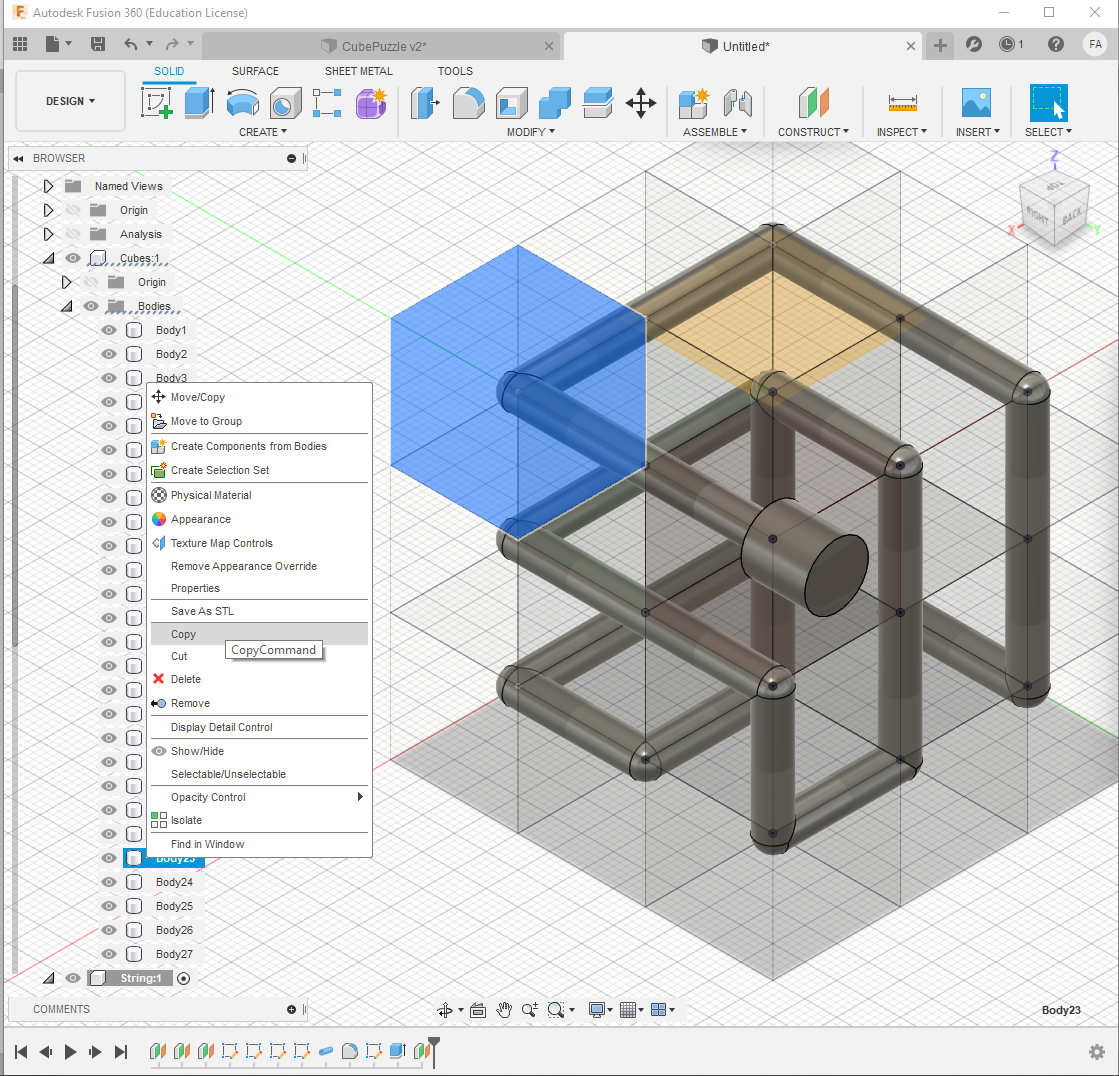The width and height of the screenshot is (1119, 1076).
Task: Click the Insert image icon
Action: pyautogui.click(x=974, y=102)
